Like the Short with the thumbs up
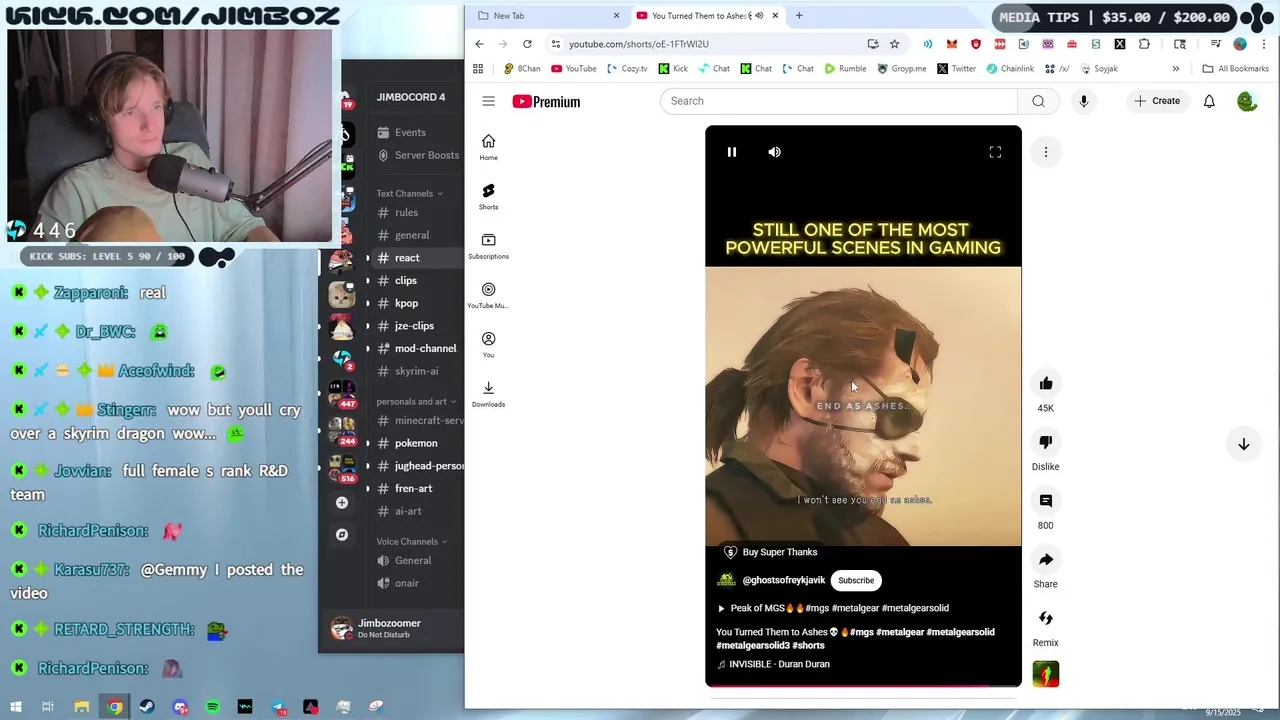Image resolution: width=1280 pixels, height=720 pixels. (1046, 384)
